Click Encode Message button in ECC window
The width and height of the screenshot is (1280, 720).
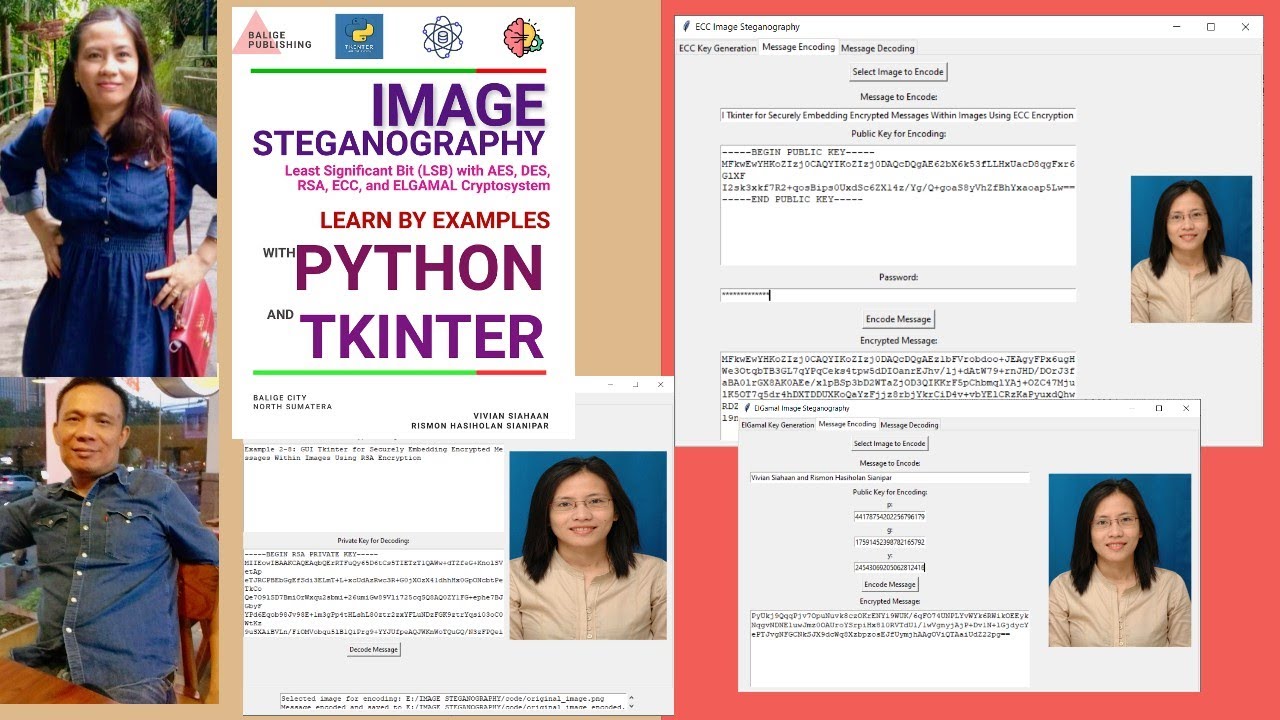pyautogui.click(x=898, y=319)
